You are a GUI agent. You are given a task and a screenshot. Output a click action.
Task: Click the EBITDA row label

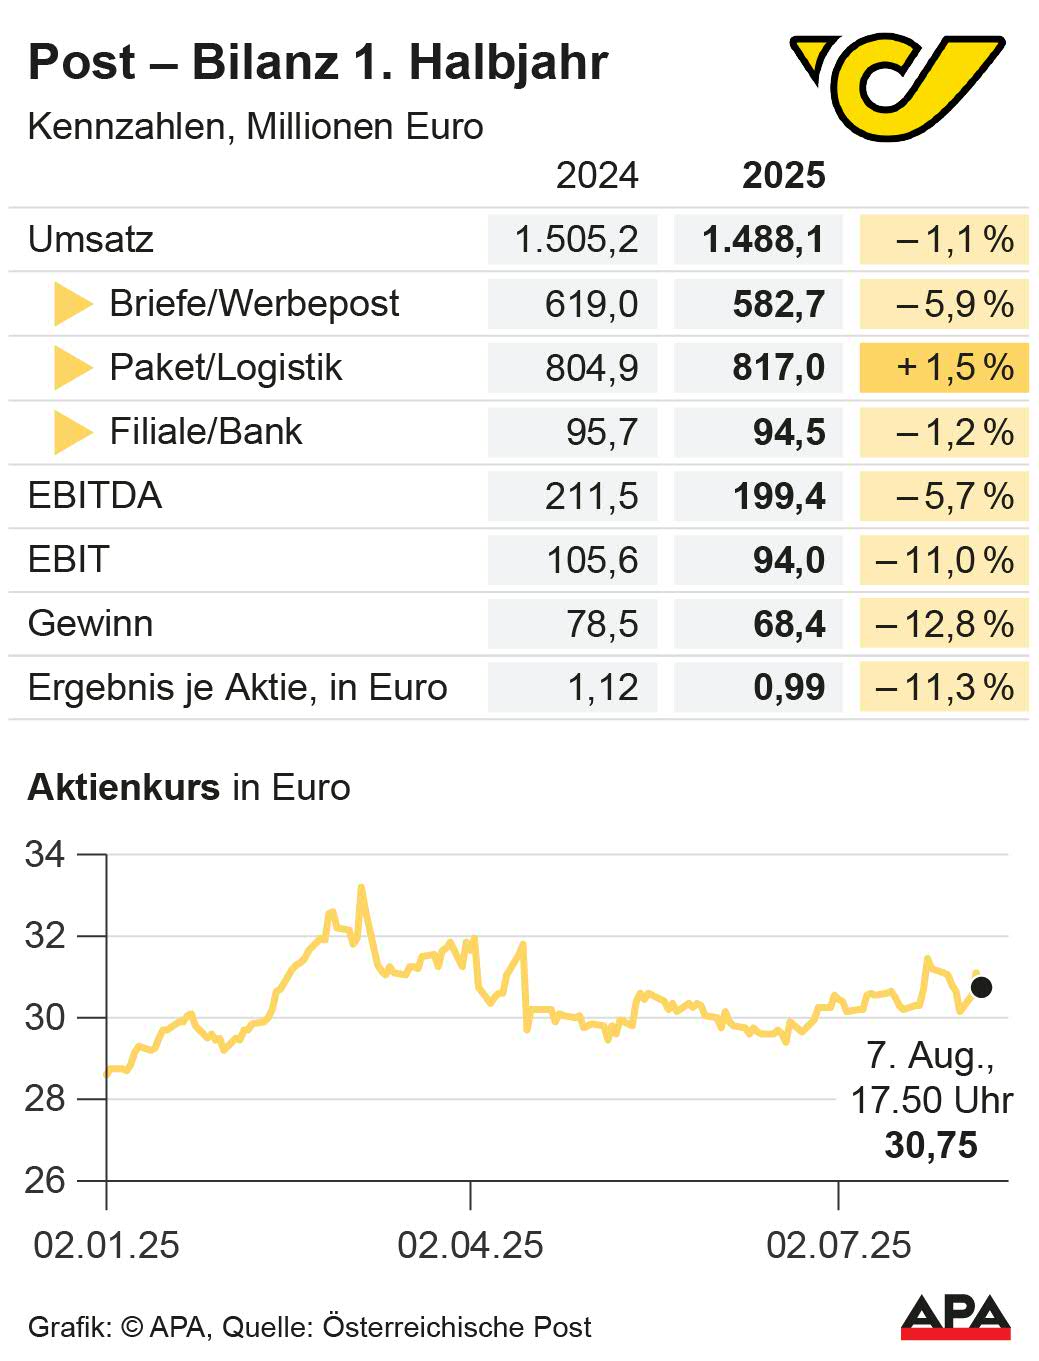(95, 496)
